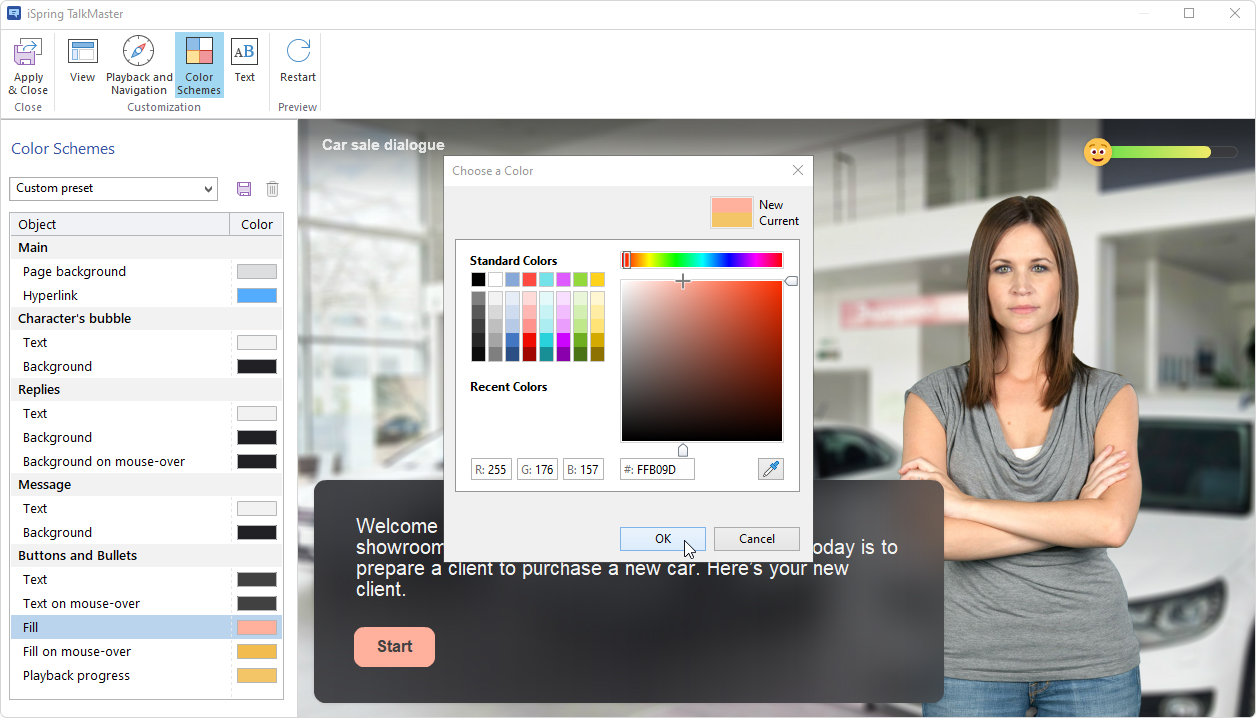Edit the Hyperlink color swatch

click(256, 294)
